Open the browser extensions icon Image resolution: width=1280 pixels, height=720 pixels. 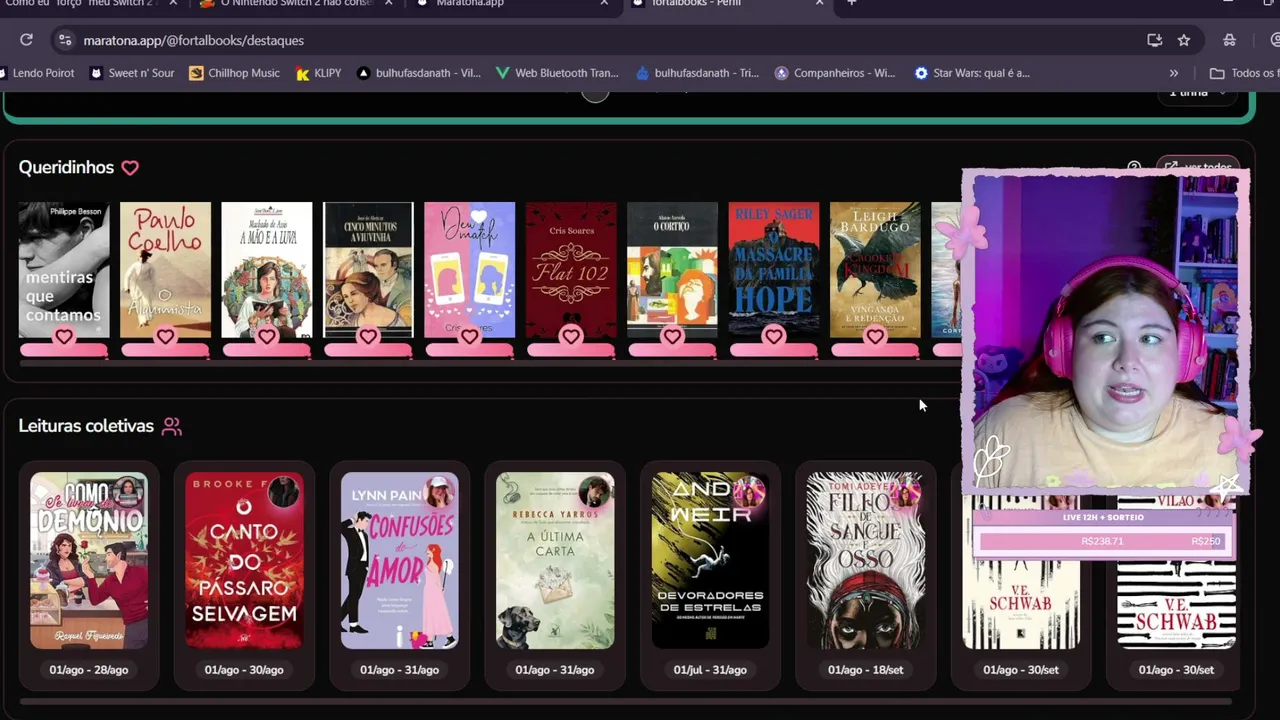point(1230,40)
